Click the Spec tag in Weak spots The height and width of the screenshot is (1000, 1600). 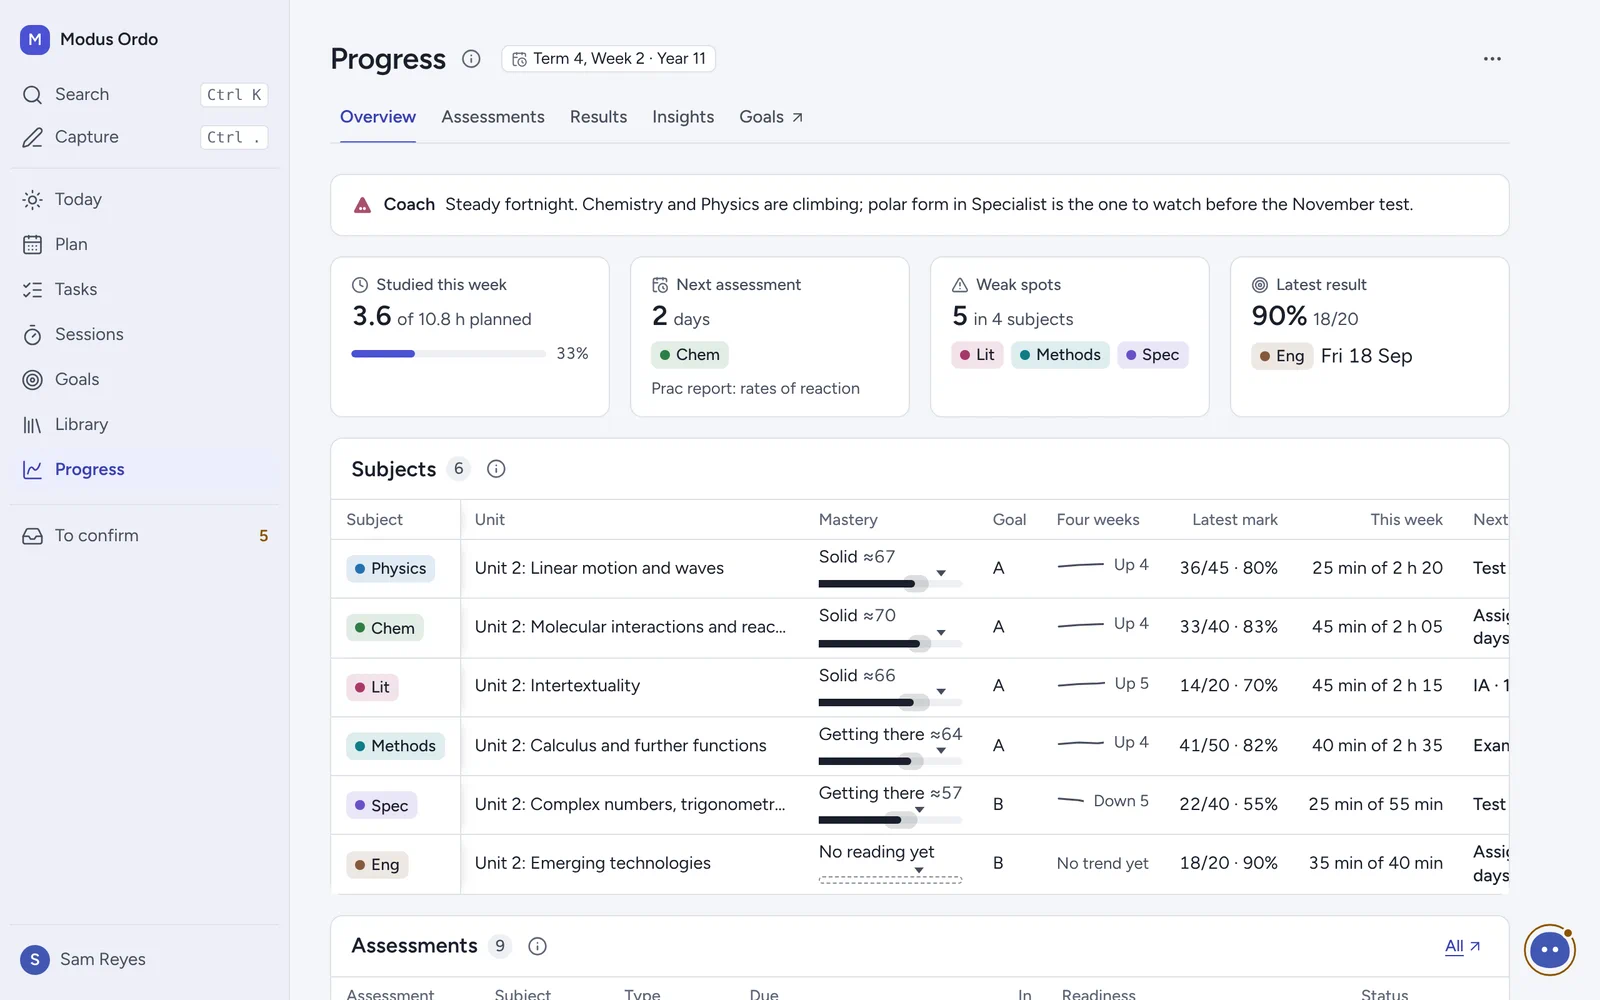(x=1152, y=355)
